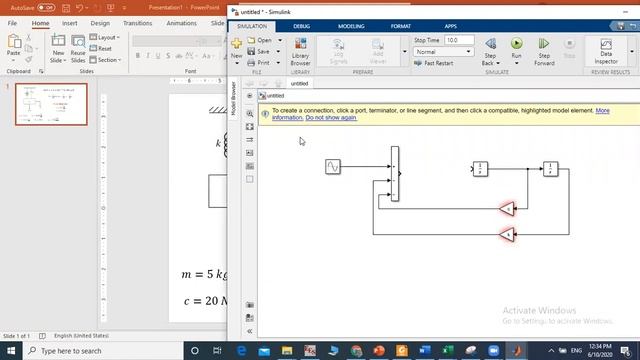640x360 pixels.
Task: Expand the New dropdown arrow
Action: (237, 63)
